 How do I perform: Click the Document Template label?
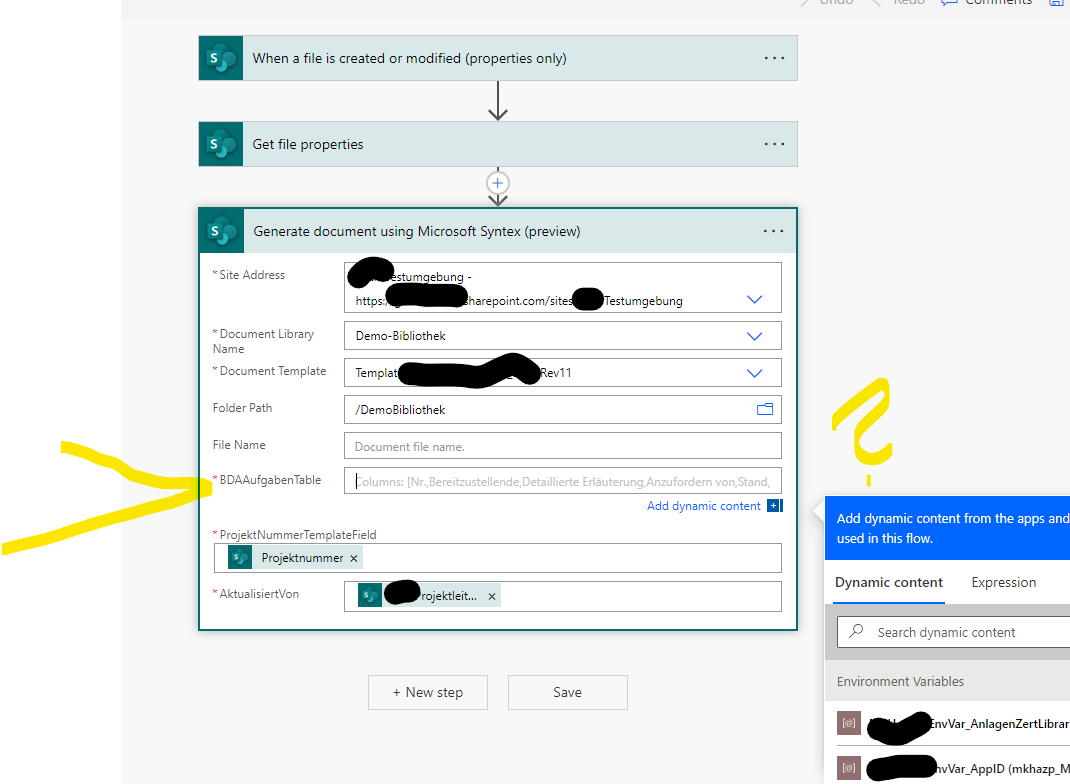[x=272, y=371]
